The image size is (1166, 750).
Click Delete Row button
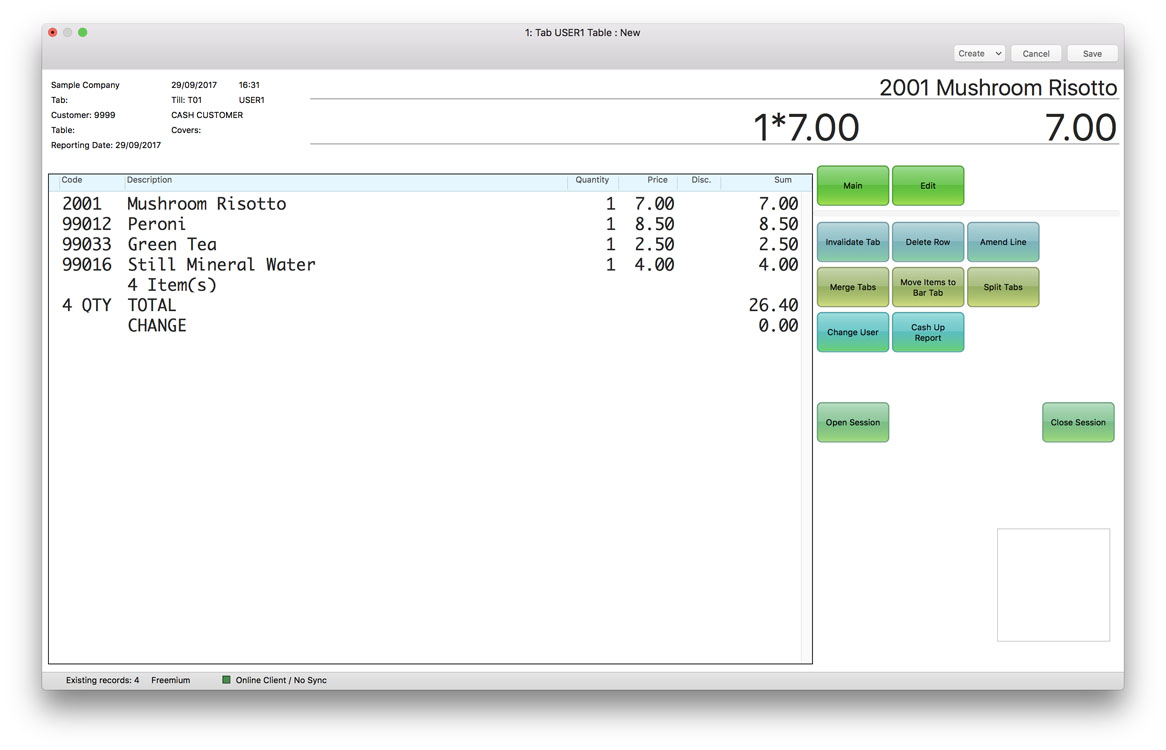pyautogui.click(x=928, y=242)
